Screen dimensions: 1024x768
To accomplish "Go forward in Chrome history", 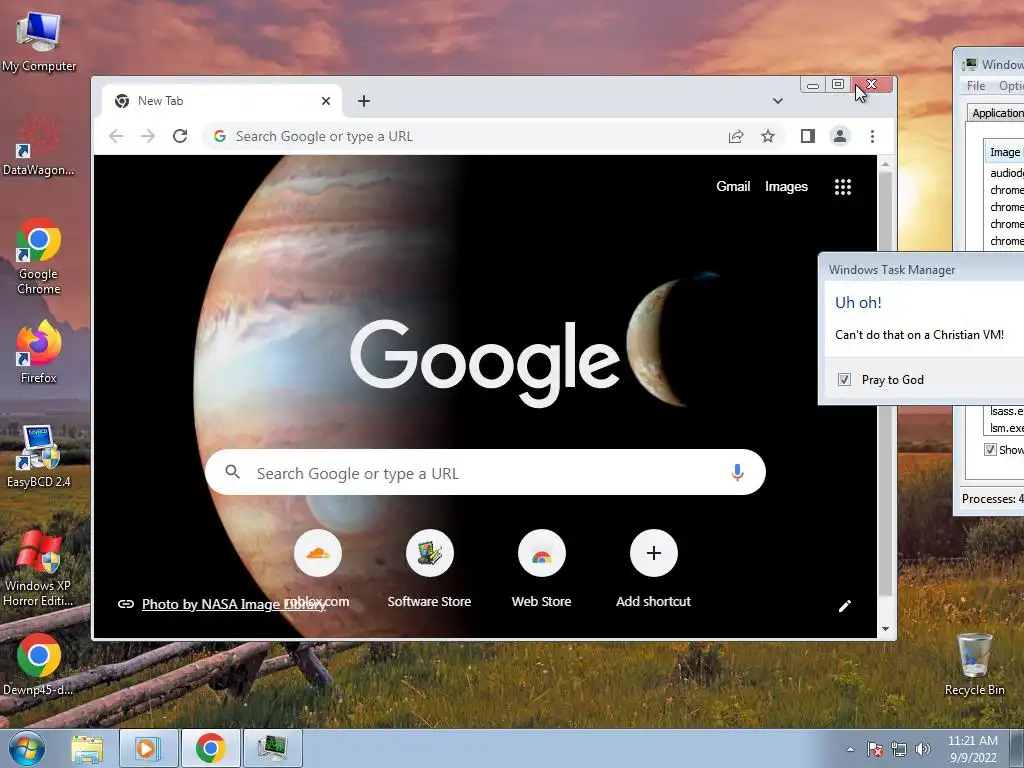I will (x=148, y=136).
